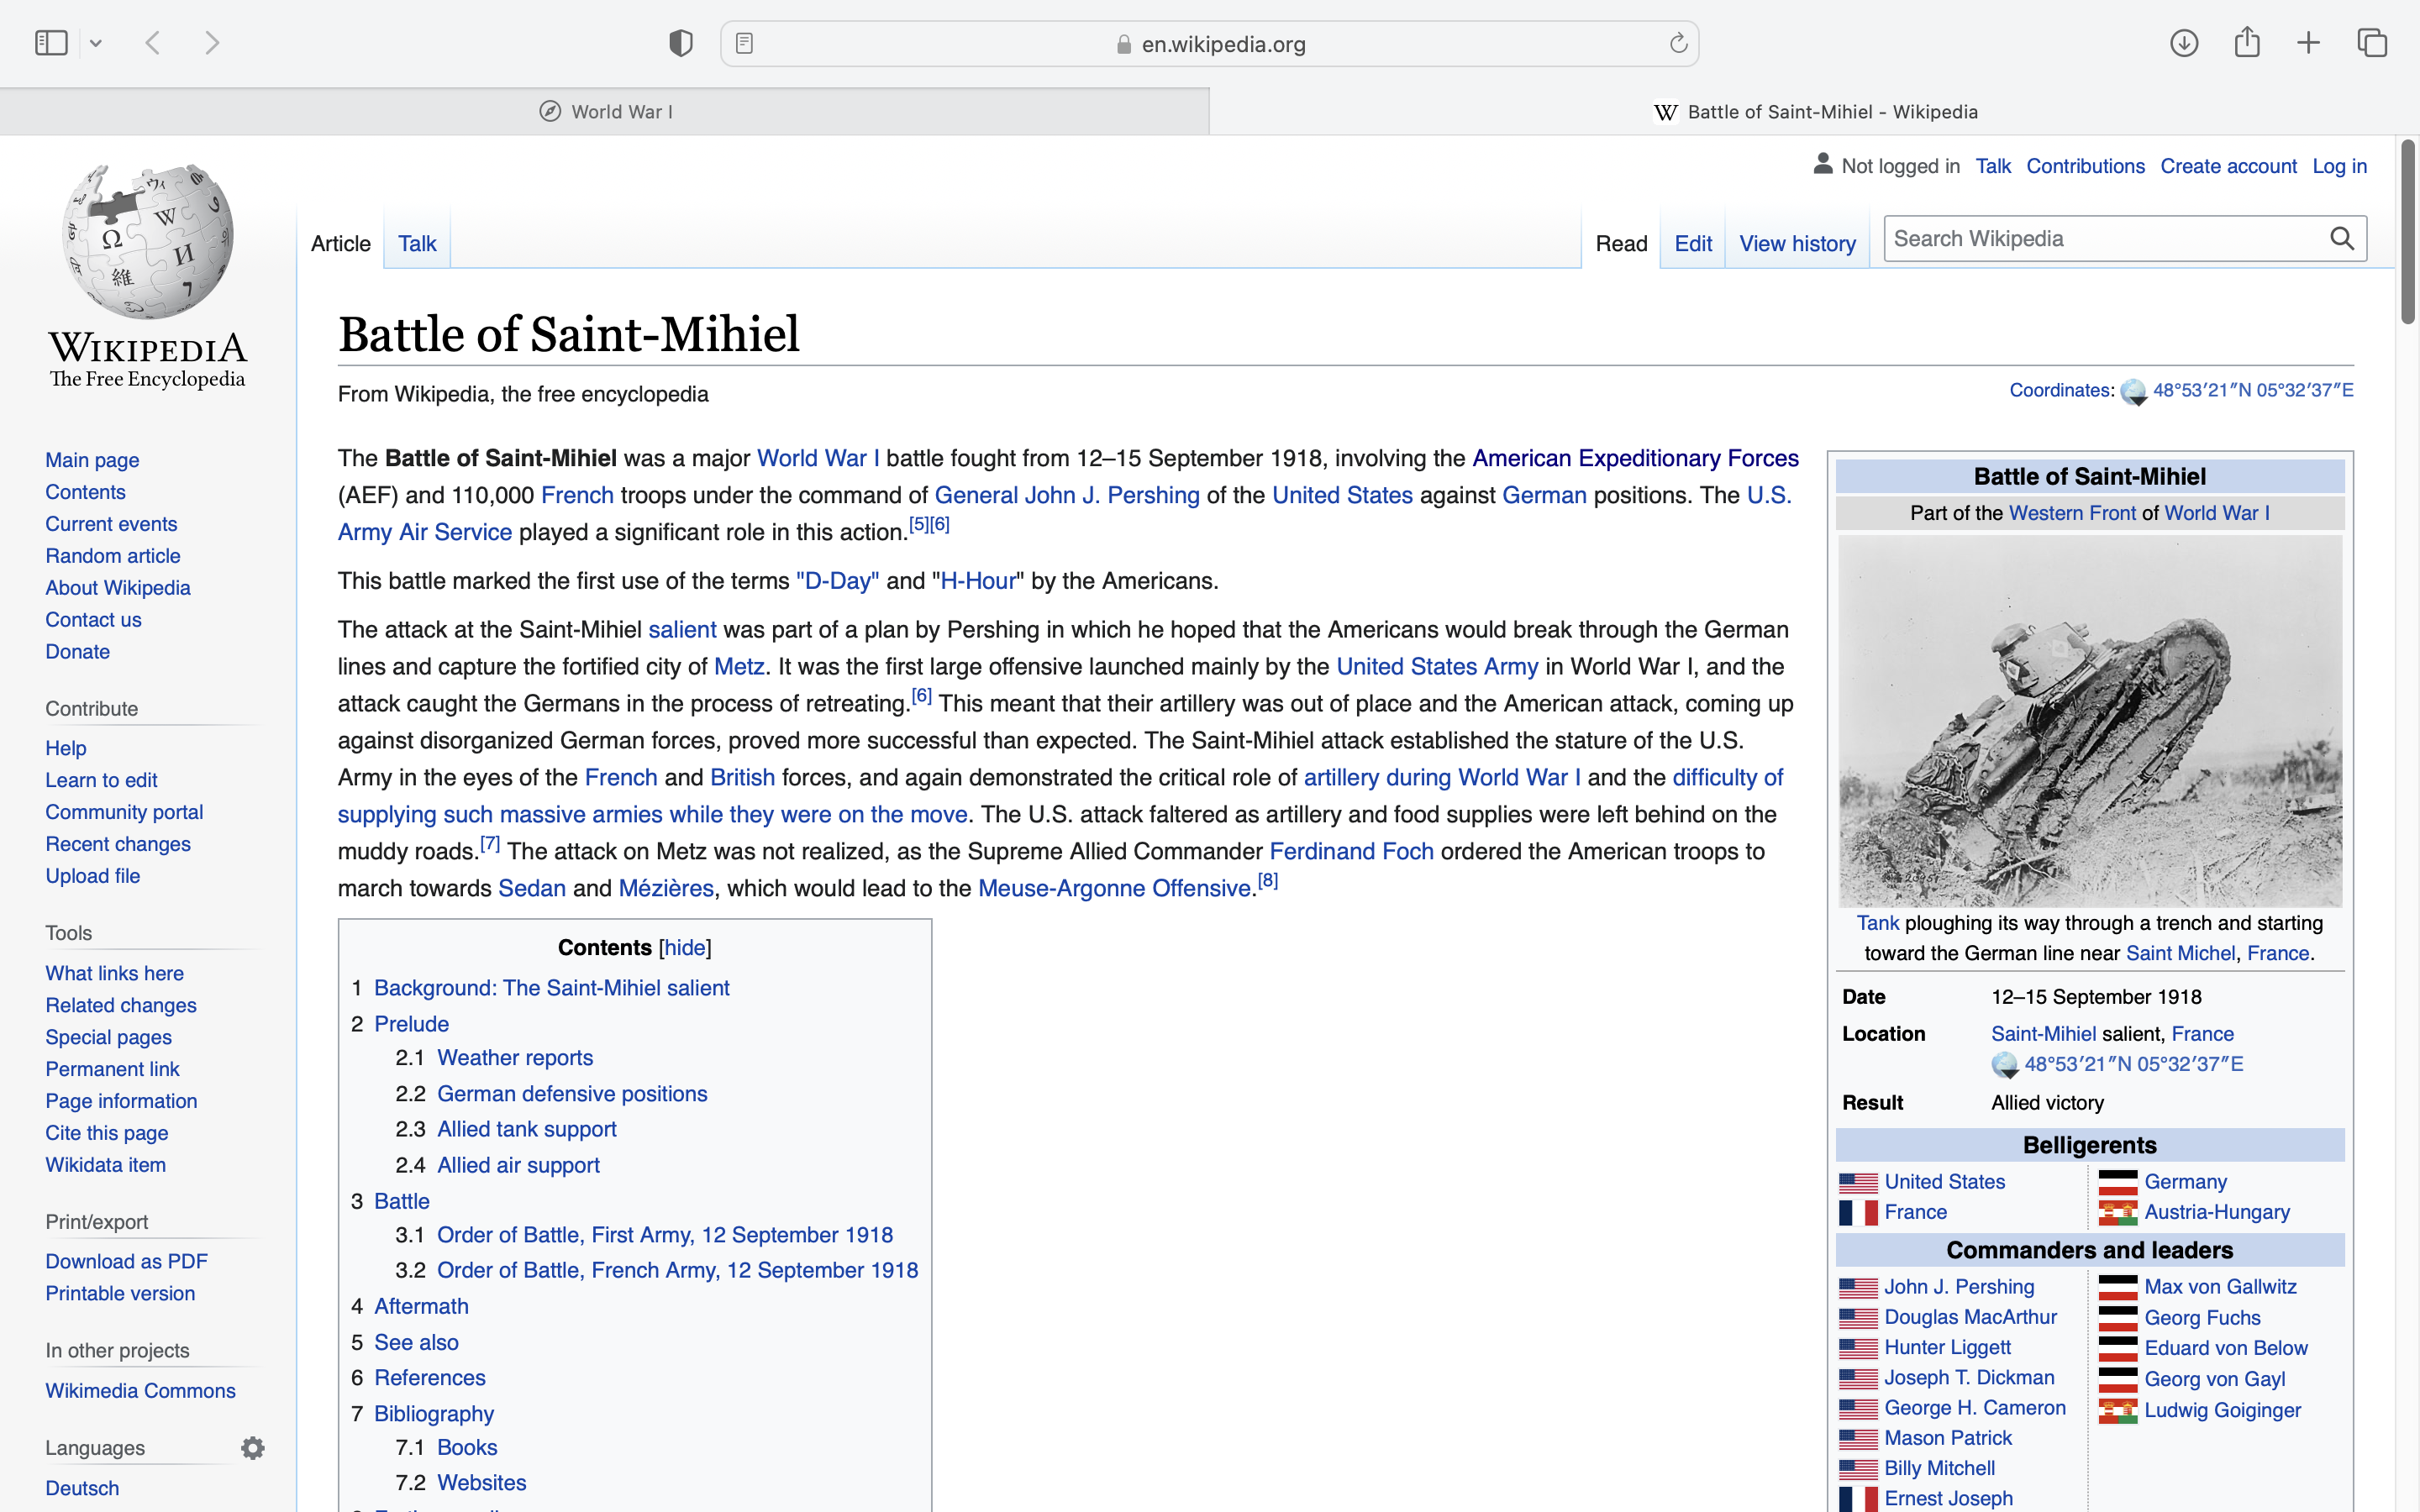
Task: Click into the Search Wikipedia field
Action: point(2100,238)
